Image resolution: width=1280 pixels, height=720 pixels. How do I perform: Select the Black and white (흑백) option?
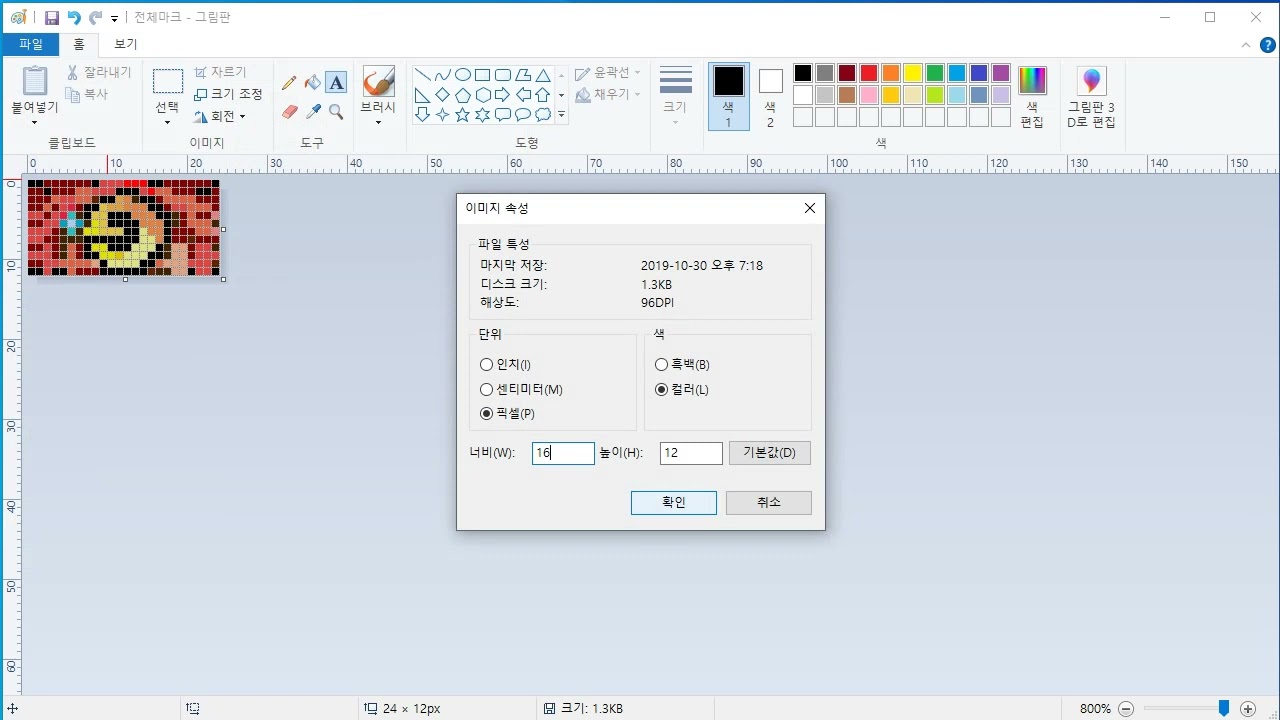661,365
